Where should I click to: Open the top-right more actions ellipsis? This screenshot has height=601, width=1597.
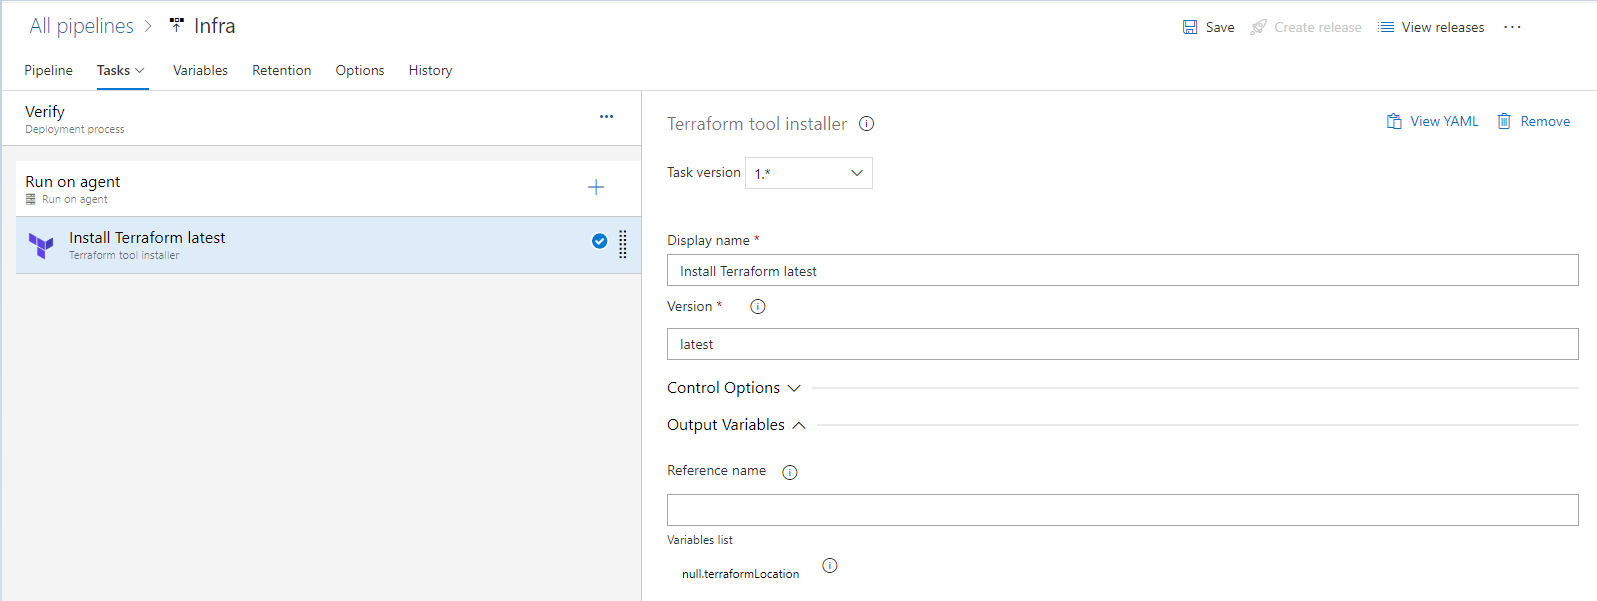pos(1512,27)
